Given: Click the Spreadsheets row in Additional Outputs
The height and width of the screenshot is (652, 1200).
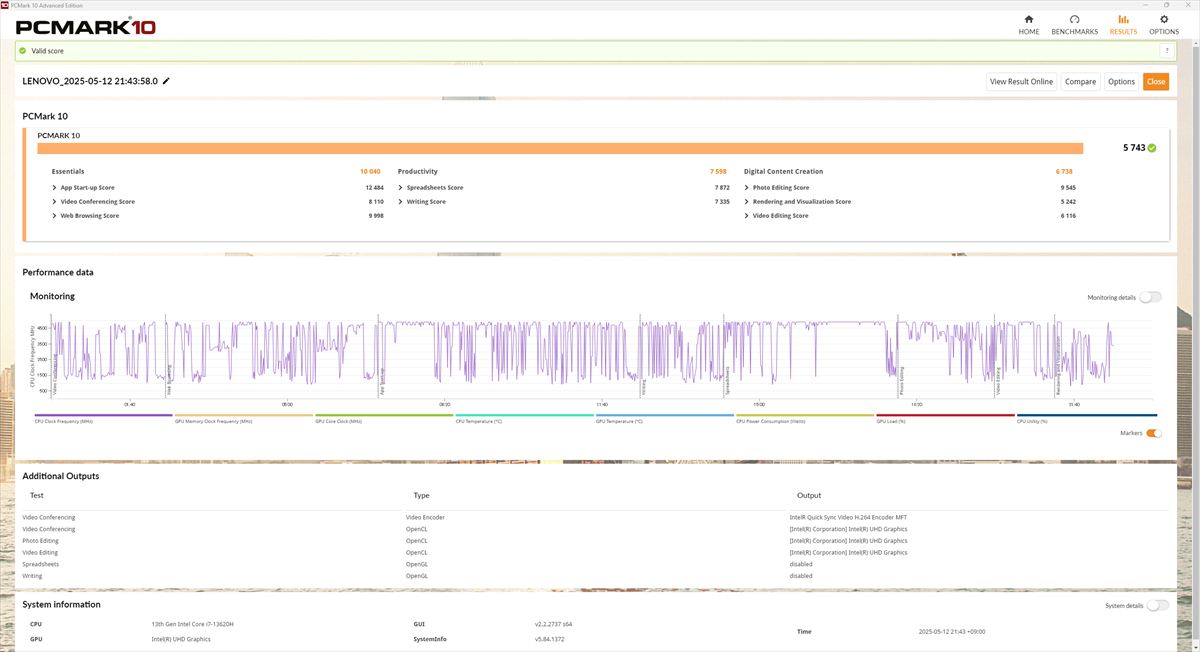Looking at the screenshot, I should click(x=594, y=564).
